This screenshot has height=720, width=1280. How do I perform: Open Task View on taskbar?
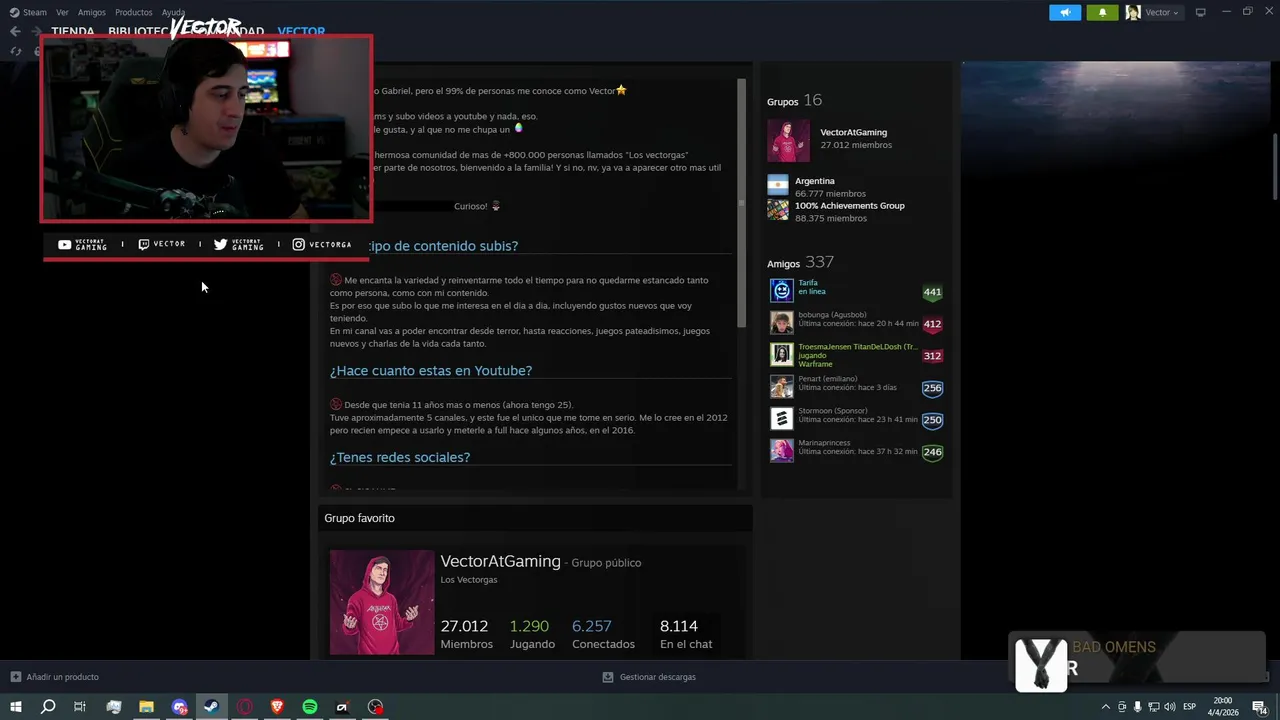coord(80,707)
